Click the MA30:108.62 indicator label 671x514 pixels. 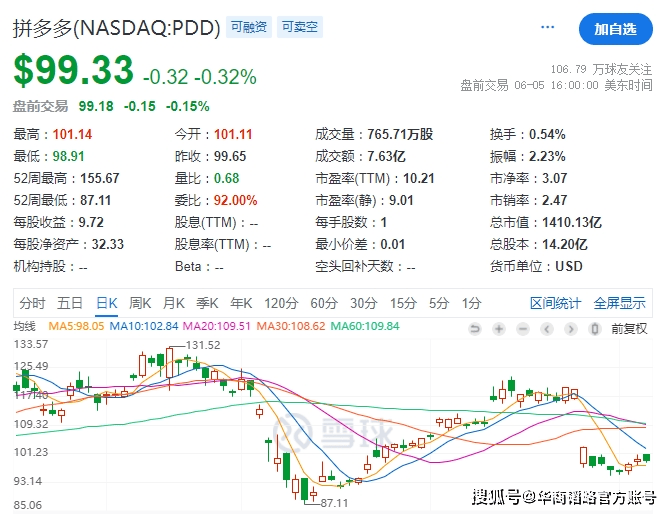pos(291,326)
